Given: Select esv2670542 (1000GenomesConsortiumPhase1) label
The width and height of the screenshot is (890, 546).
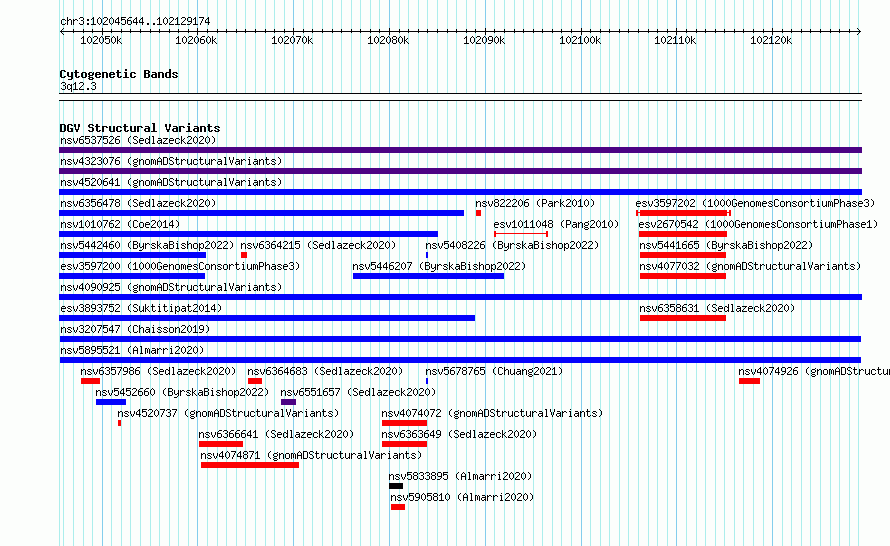Looking at the screenshot, I should pyautogui.click(x=758, y=224).
